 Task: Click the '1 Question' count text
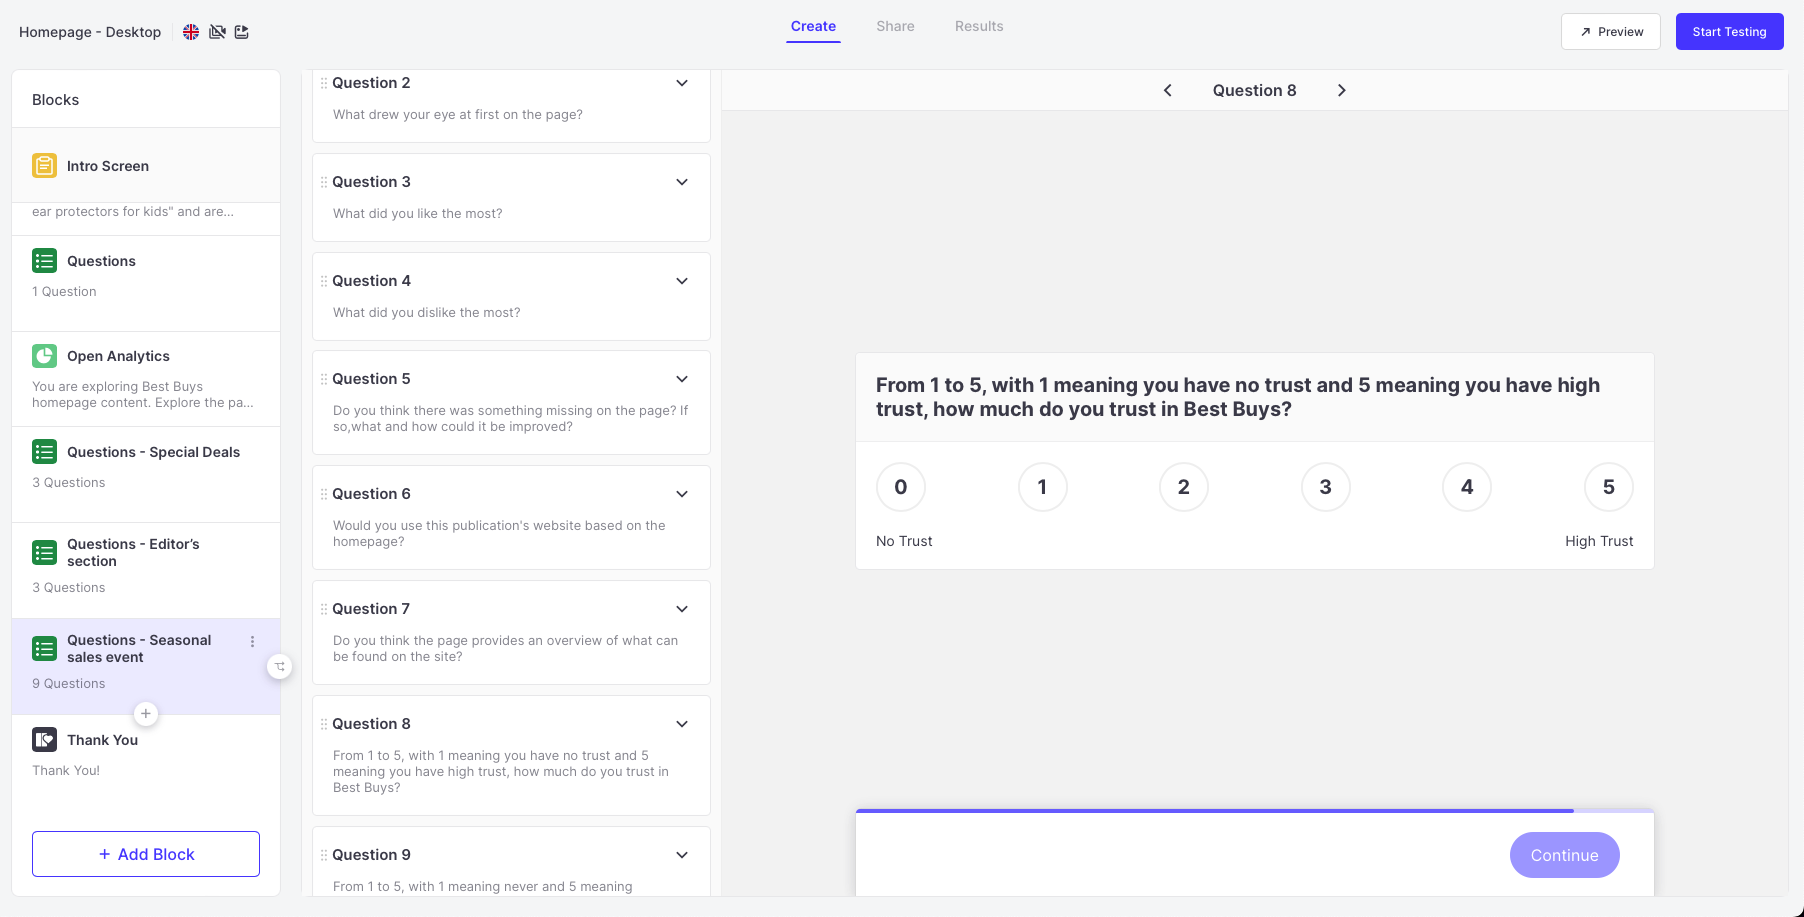click(x=64, y=292)
